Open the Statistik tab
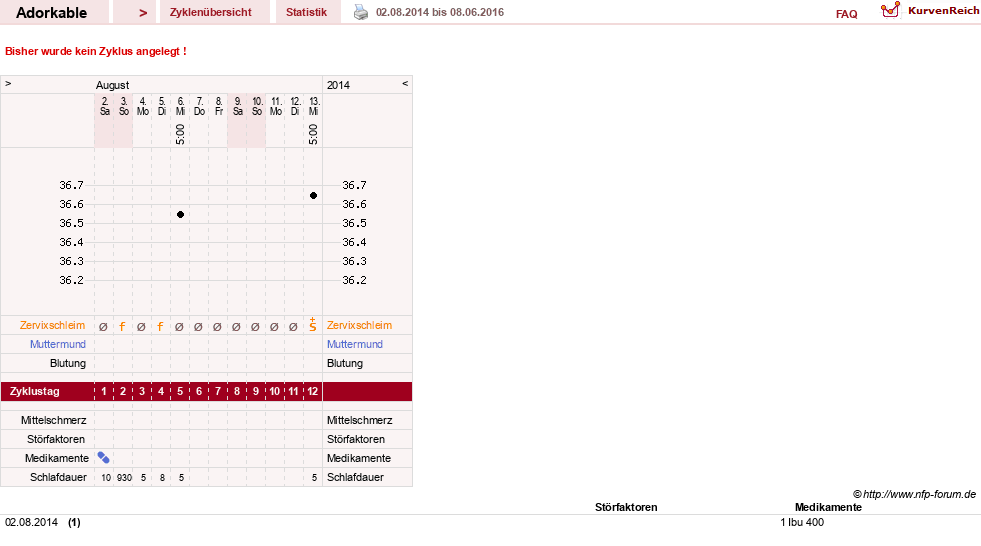981x546 pixels. pyautogui.click(x=307, y=12)
